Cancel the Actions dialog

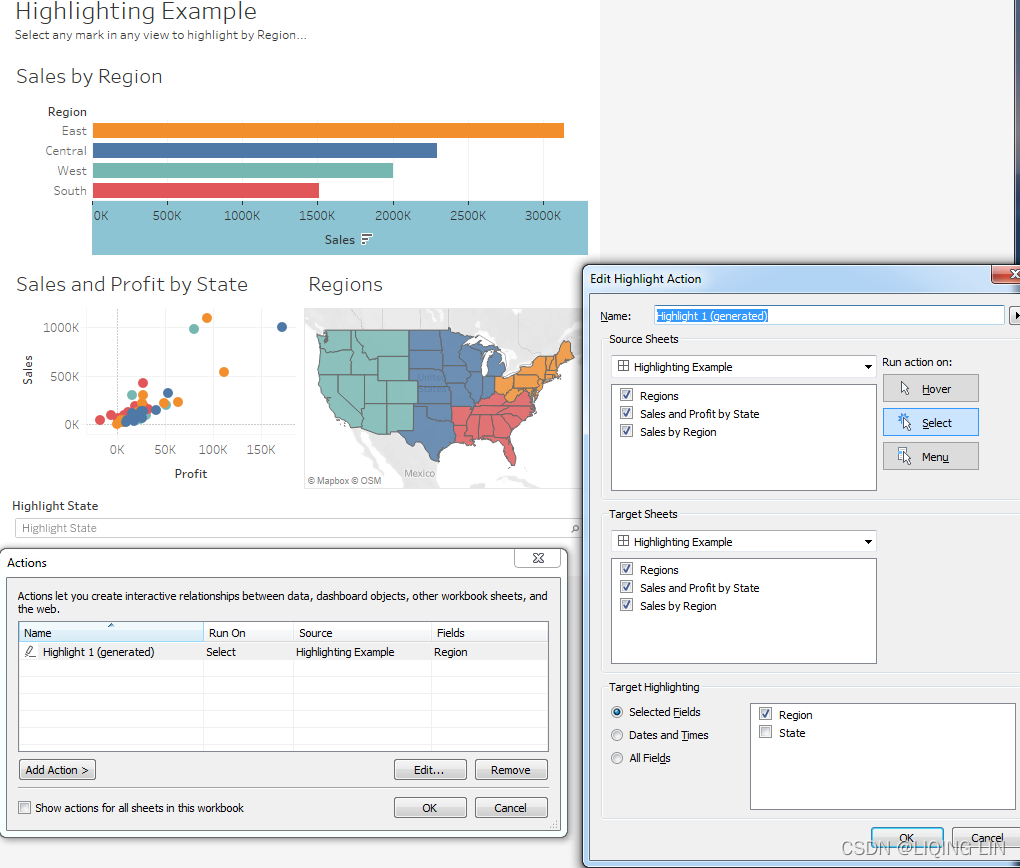[511, 807]
